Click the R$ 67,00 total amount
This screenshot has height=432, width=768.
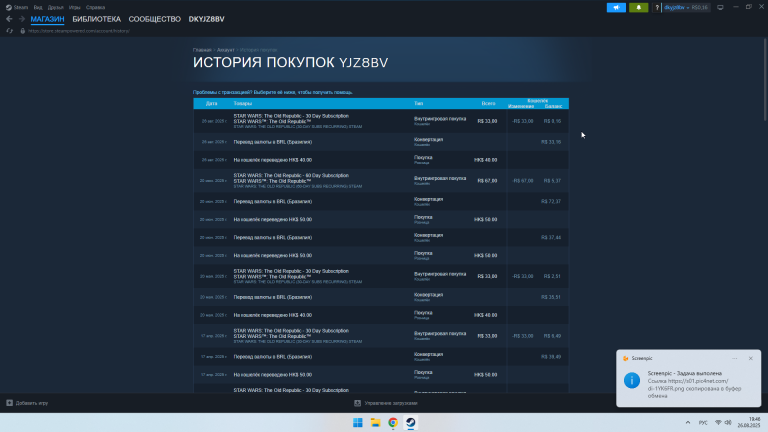487,181
